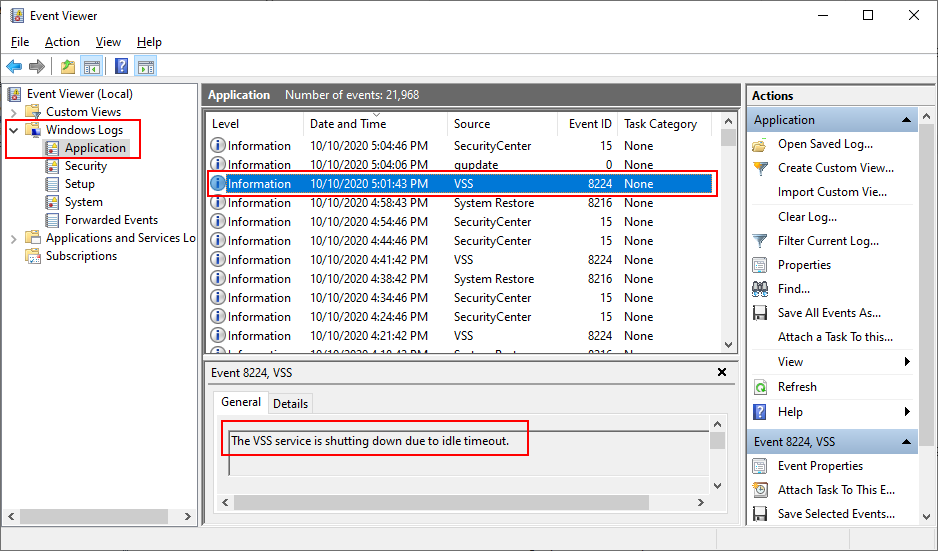938x551 pixels.
Task: Open the File menu
Action: pos(20,42)
